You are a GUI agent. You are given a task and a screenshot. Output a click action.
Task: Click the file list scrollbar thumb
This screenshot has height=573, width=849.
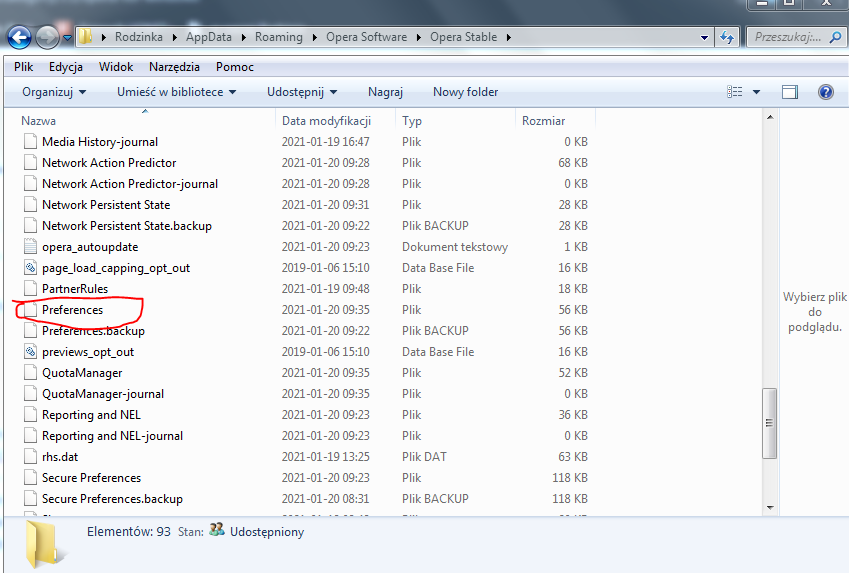tap(769, 423)
